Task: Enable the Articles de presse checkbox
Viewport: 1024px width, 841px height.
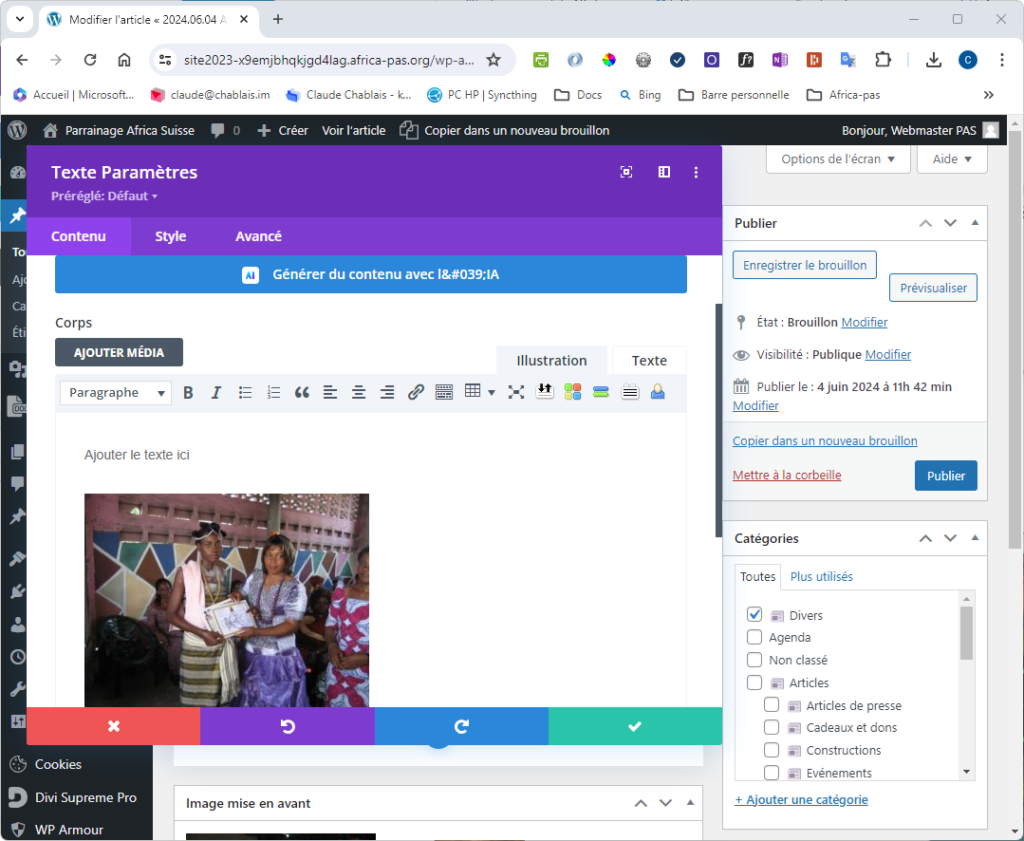Action: (772, 705)
